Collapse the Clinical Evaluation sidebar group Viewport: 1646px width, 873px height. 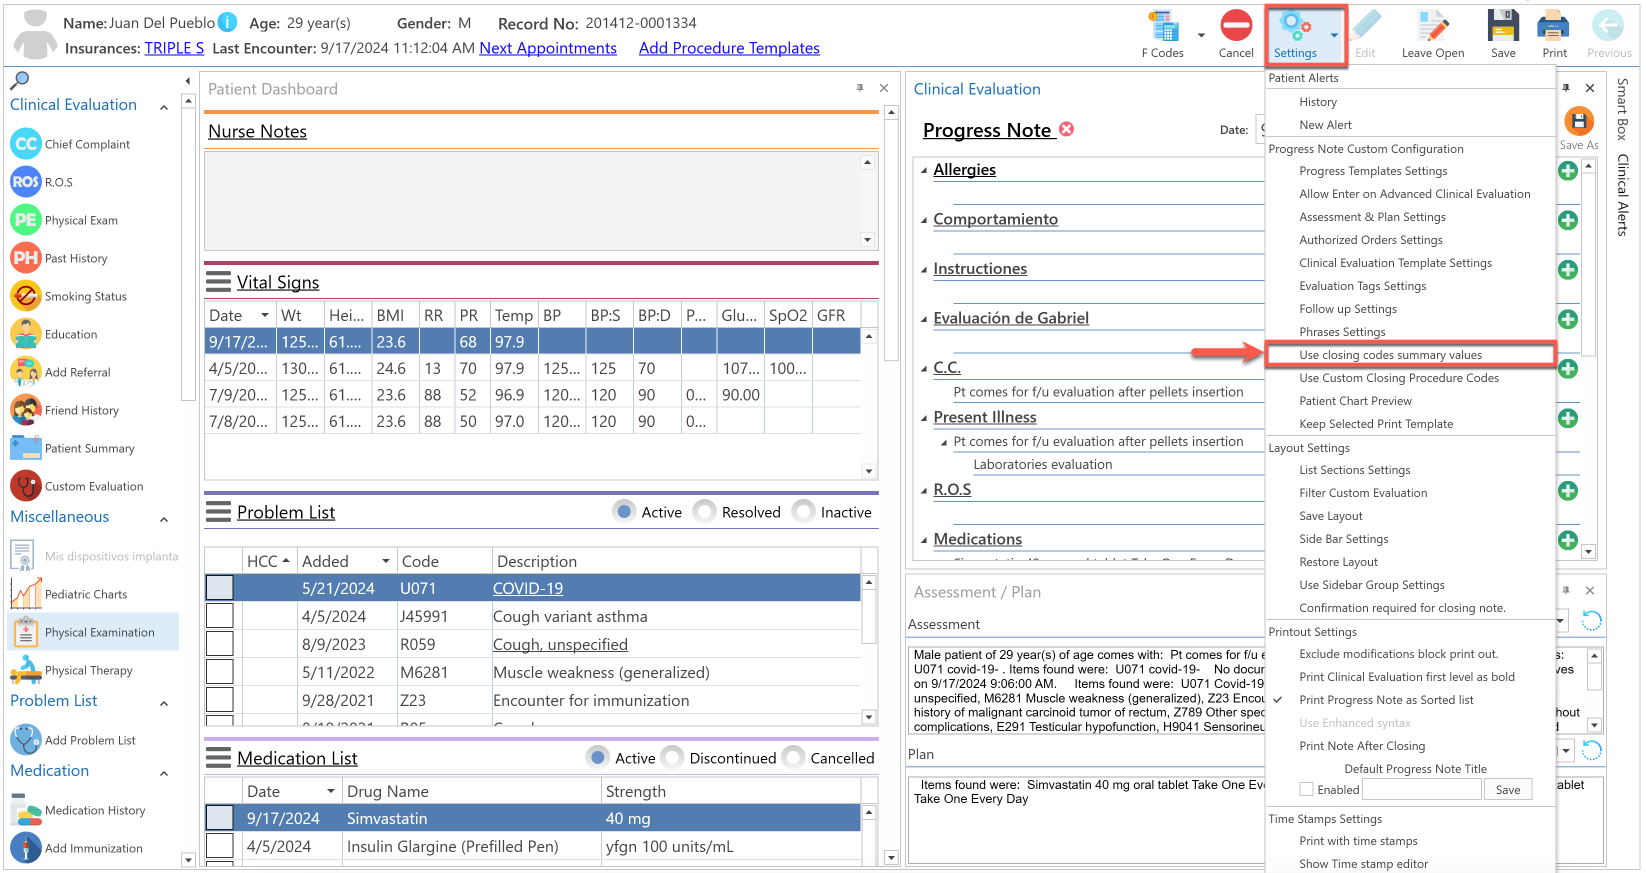click(x=164, y=106)
